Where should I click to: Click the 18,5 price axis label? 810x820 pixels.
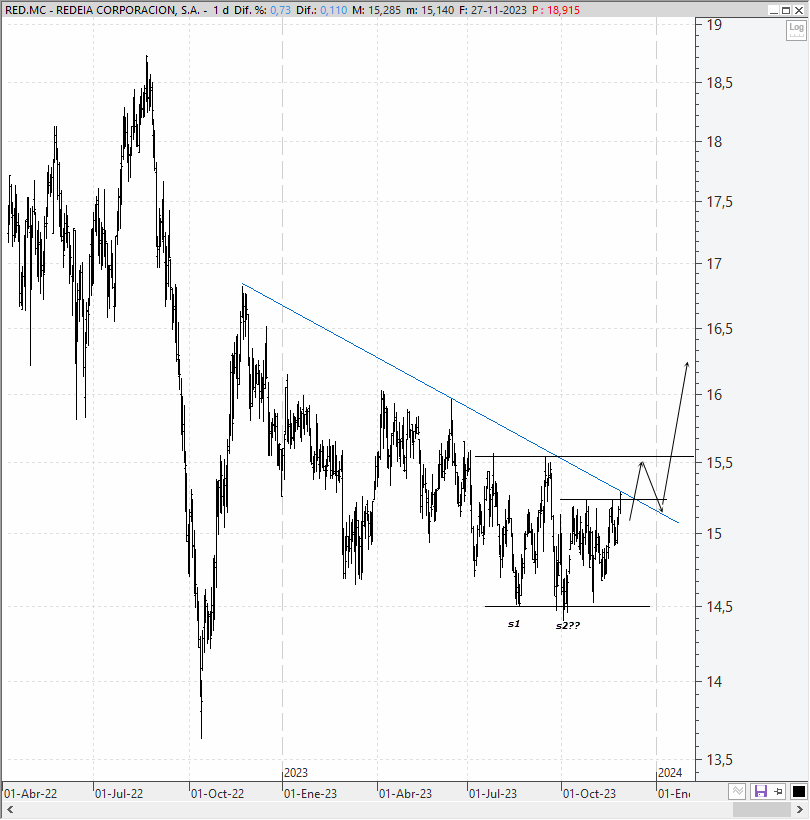(720, 83)
